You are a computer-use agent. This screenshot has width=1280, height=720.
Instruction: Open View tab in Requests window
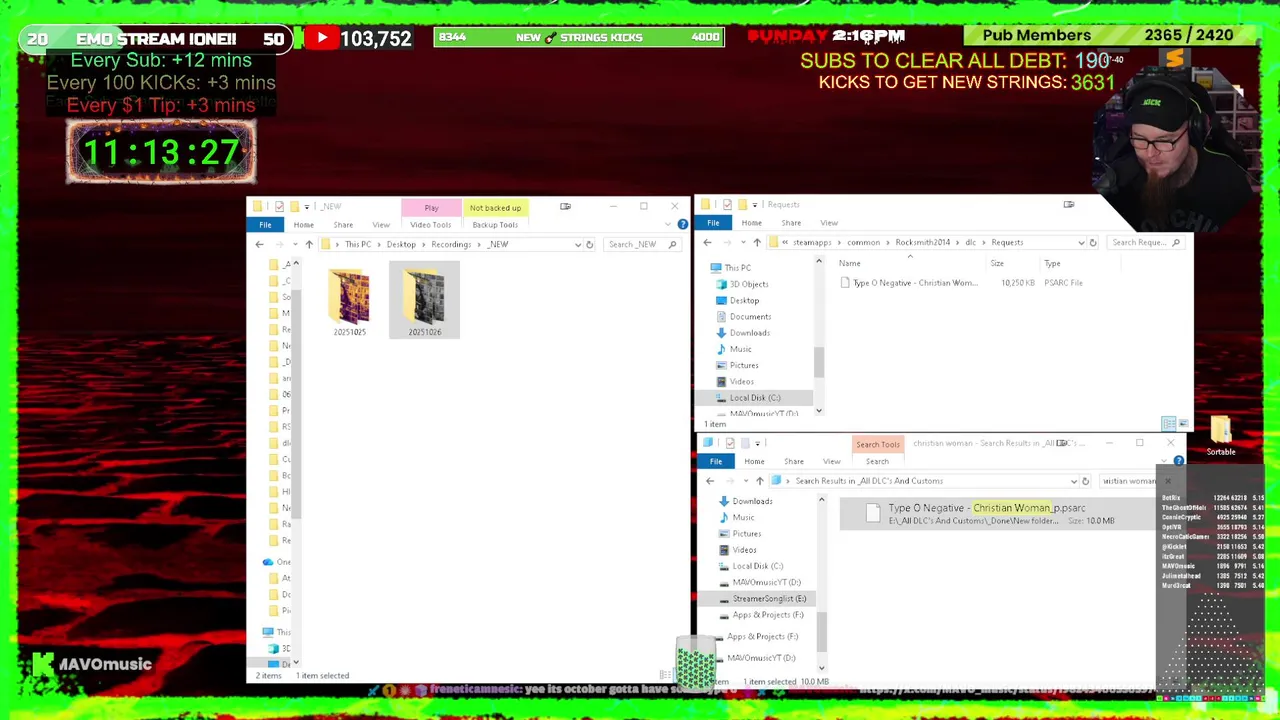coord(829,223)
